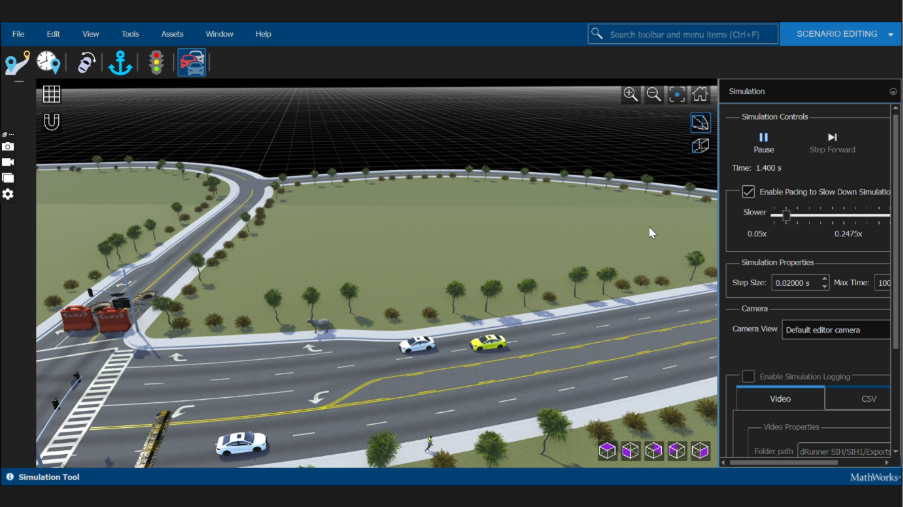This screenshot has height=507, width=903.
Task: Select the traffic light tool
Action: tap(156, 63)
